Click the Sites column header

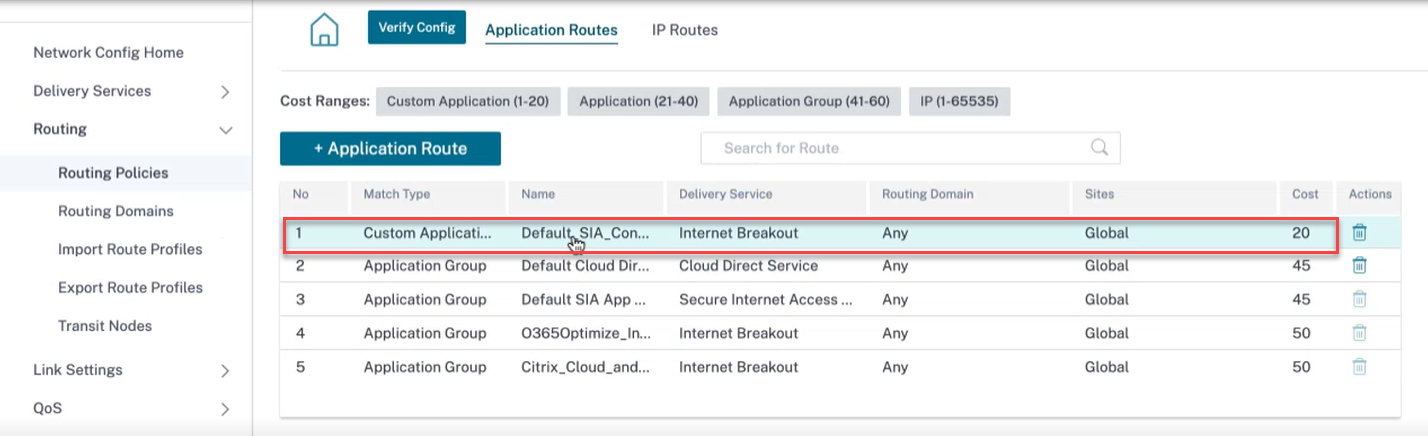pyautogui.click(x=1099, y=194)
